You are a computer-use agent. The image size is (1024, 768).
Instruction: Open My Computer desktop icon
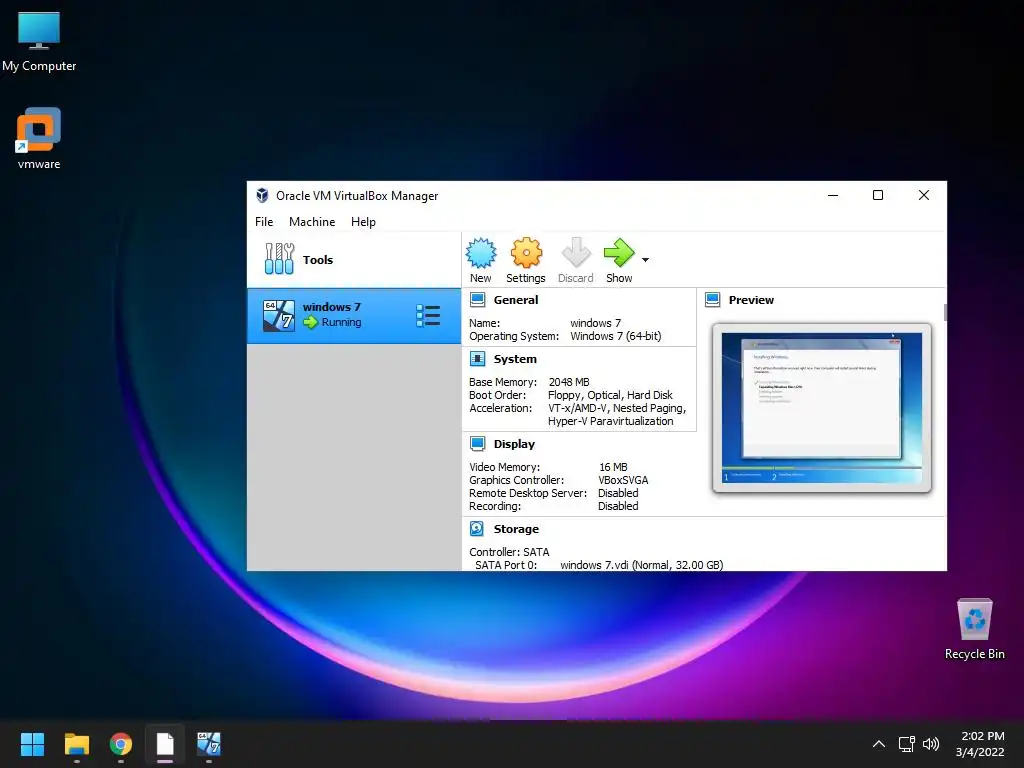pos(39,42)
